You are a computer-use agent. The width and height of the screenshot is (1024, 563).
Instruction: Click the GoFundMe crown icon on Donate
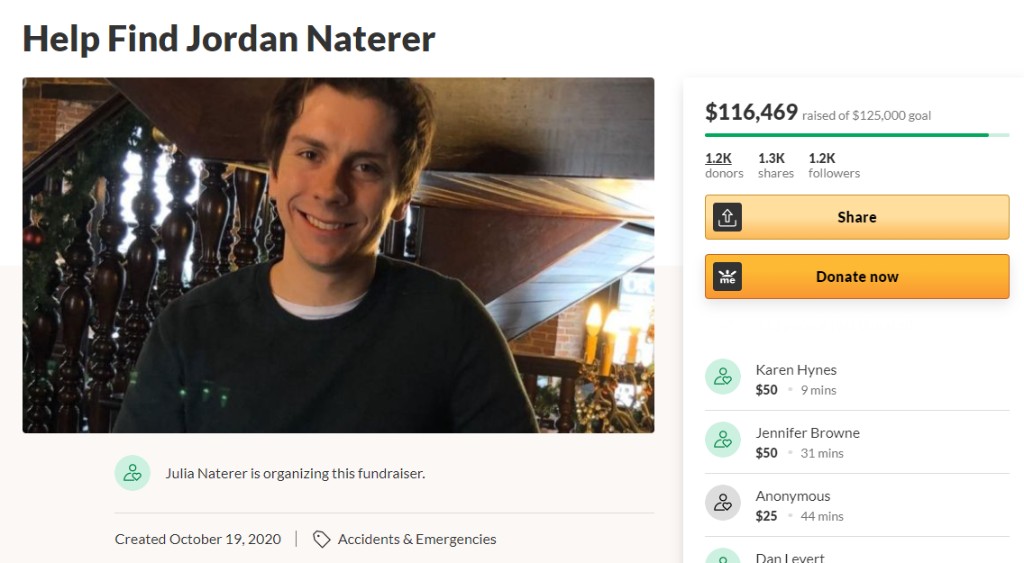pos(727,276)
